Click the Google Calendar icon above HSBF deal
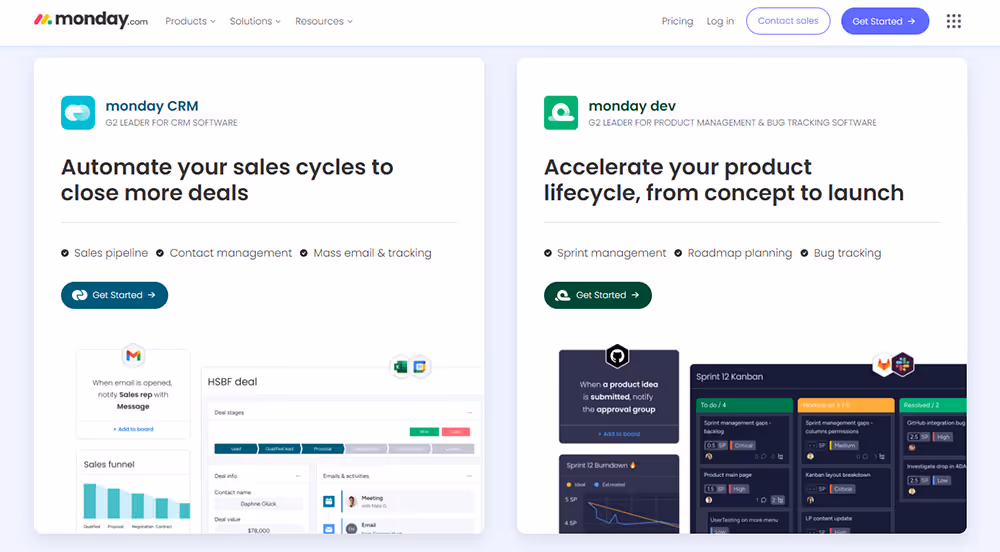The width and height of the screenshot is (1000, 552). (x=420, y=367)
